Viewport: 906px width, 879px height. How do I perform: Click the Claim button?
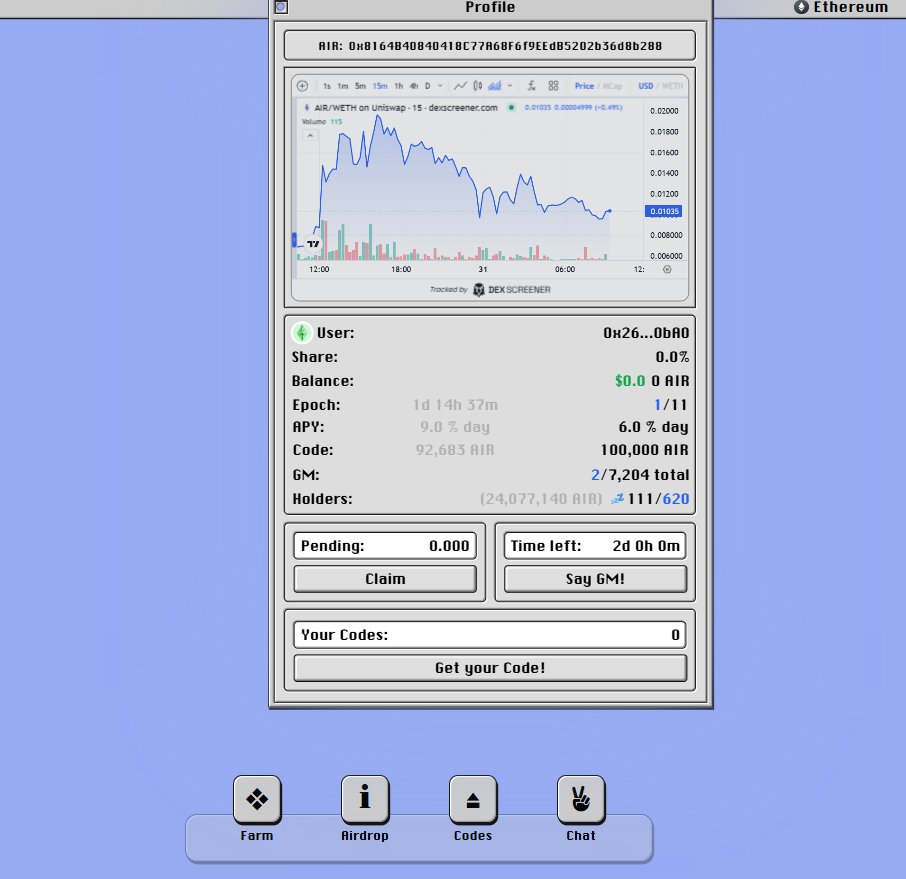point(385,579)
